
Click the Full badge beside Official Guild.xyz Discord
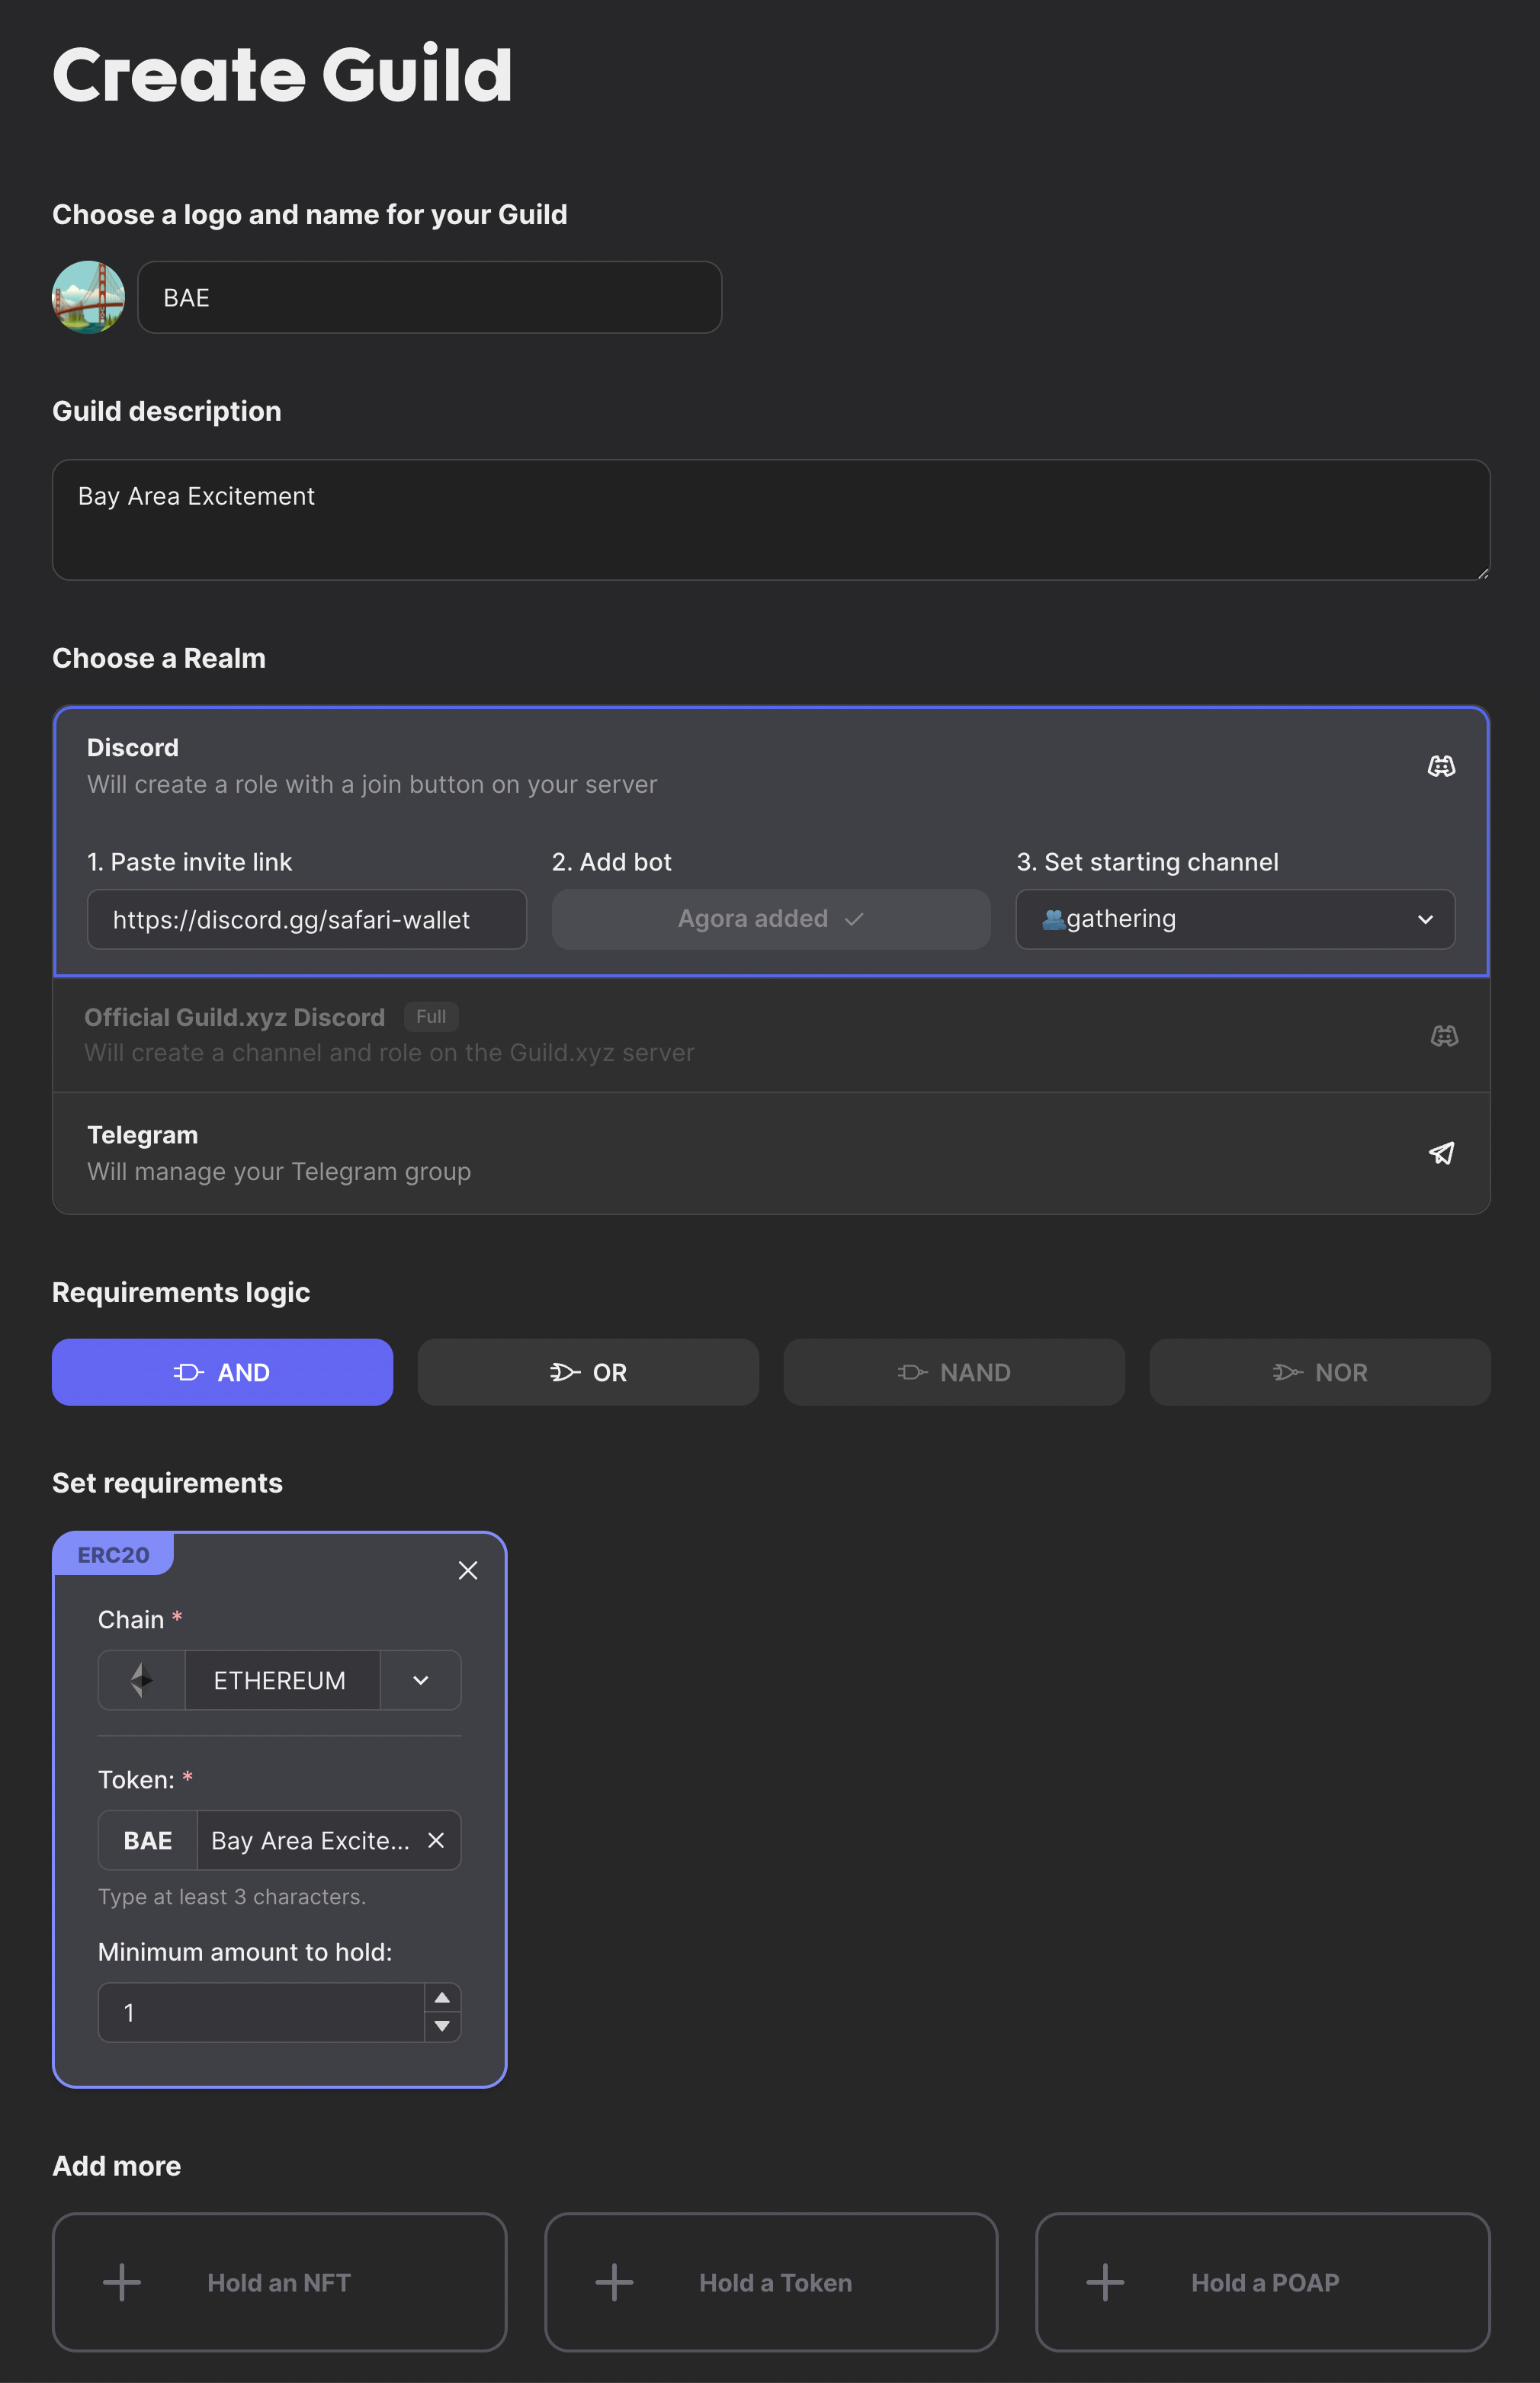click(x=431, y=1016)
